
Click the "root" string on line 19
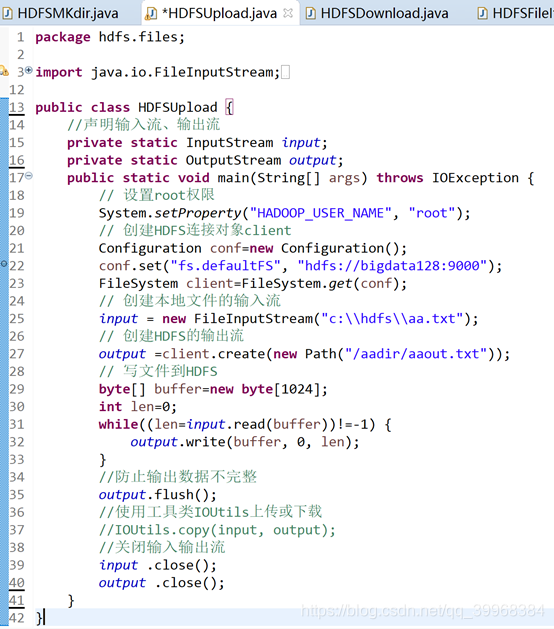pos(432,213)
